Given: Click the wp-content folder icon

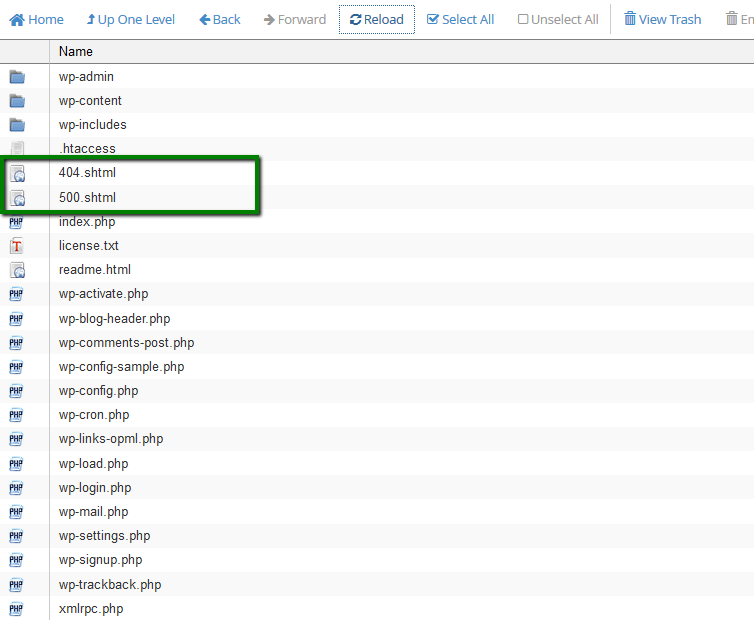Looking at the screenshot, I should (x=17, y=101).
